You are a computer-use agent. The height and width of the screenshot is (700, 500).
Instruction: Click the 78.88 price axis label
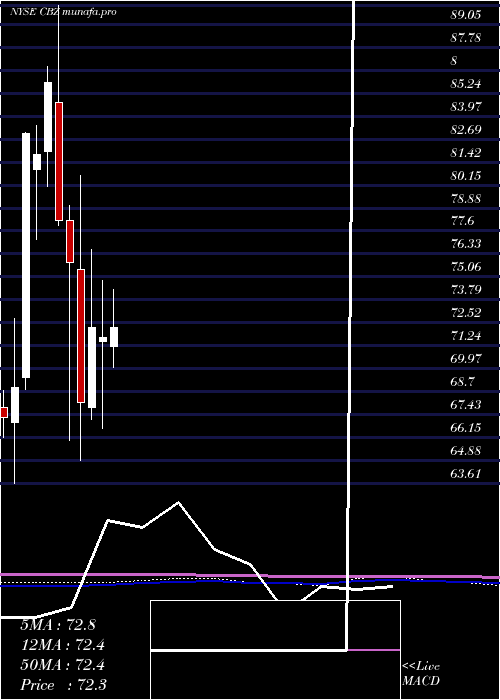(466, 198)
